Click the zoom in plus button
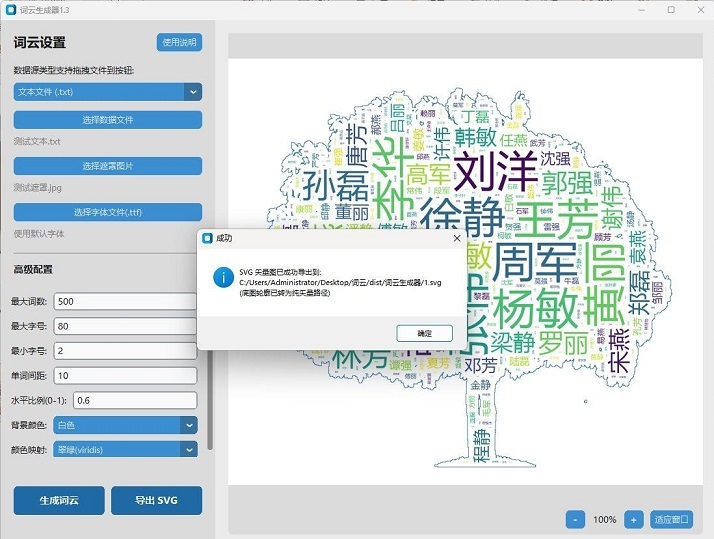 [633, 519]
